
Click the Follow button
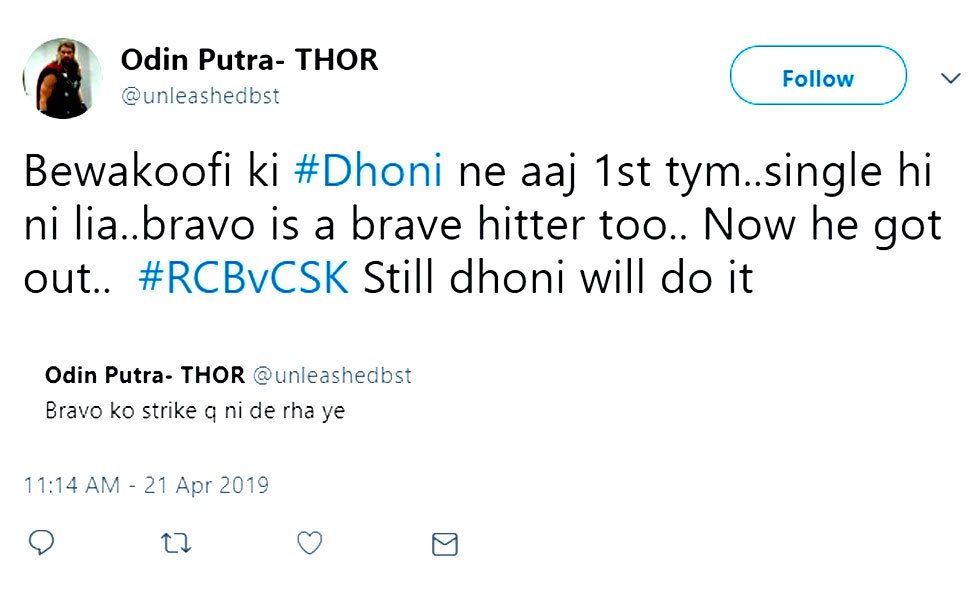coord(817,76)
